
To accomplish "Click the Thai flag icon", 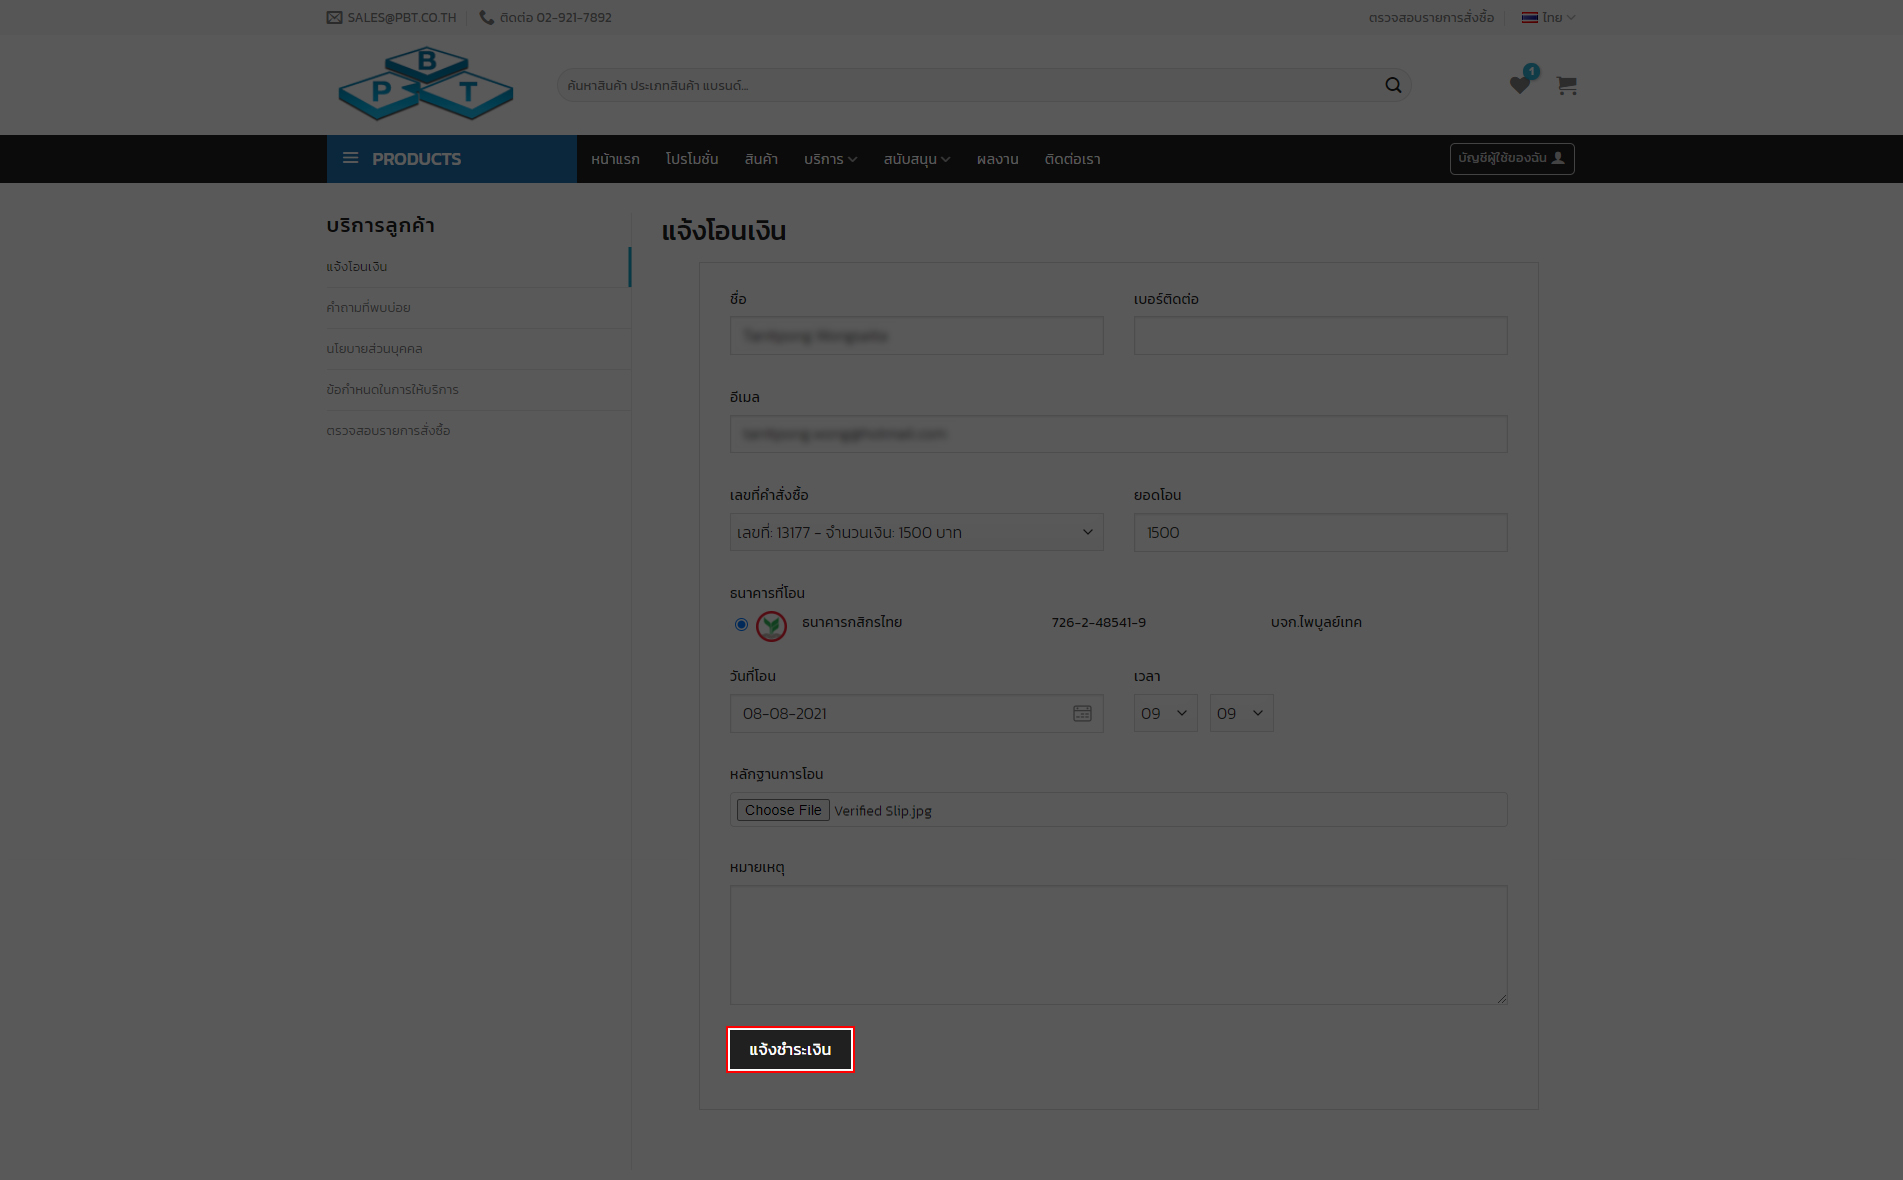I will [x=1530, y=17].
